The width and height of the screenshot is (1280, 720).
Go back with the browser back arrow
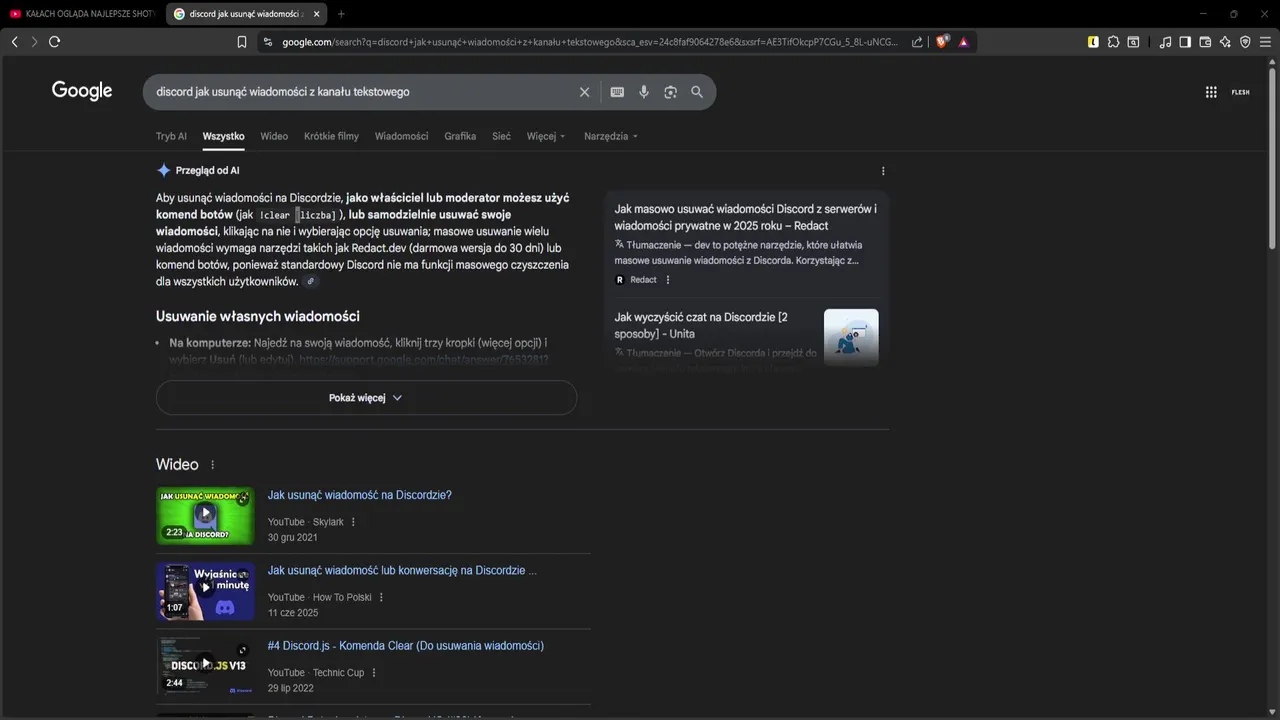[14, 42]
